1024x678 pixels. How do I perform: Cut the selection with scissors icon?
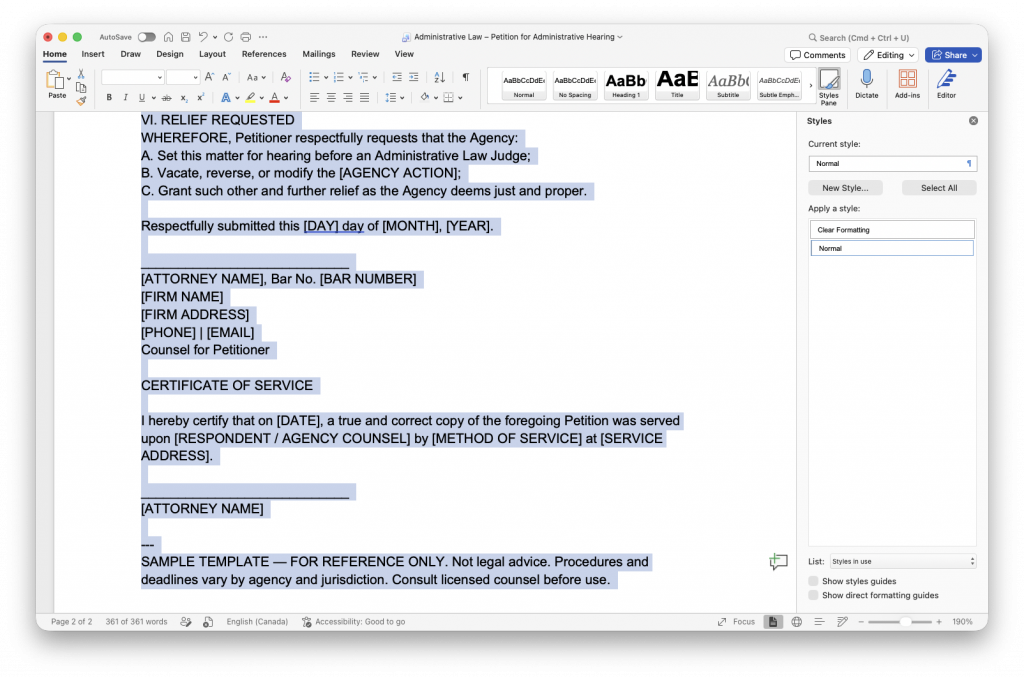tap(81, 74)
